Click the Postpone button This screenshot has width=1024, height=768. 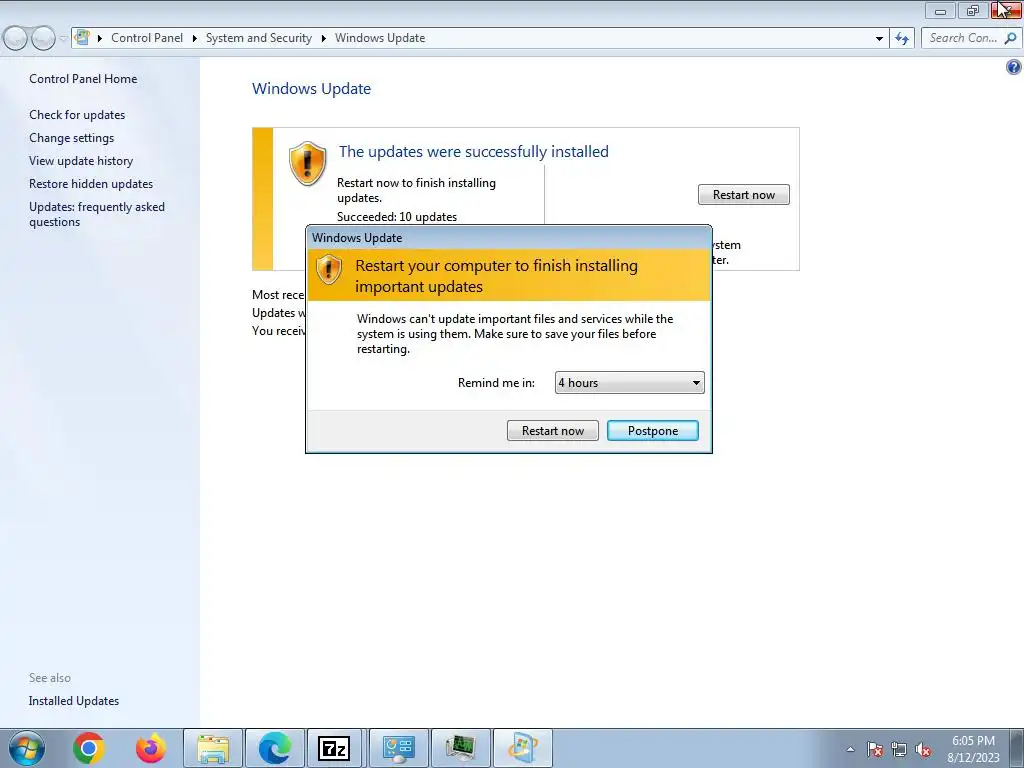pyautogui.click(x=652, y=430)
